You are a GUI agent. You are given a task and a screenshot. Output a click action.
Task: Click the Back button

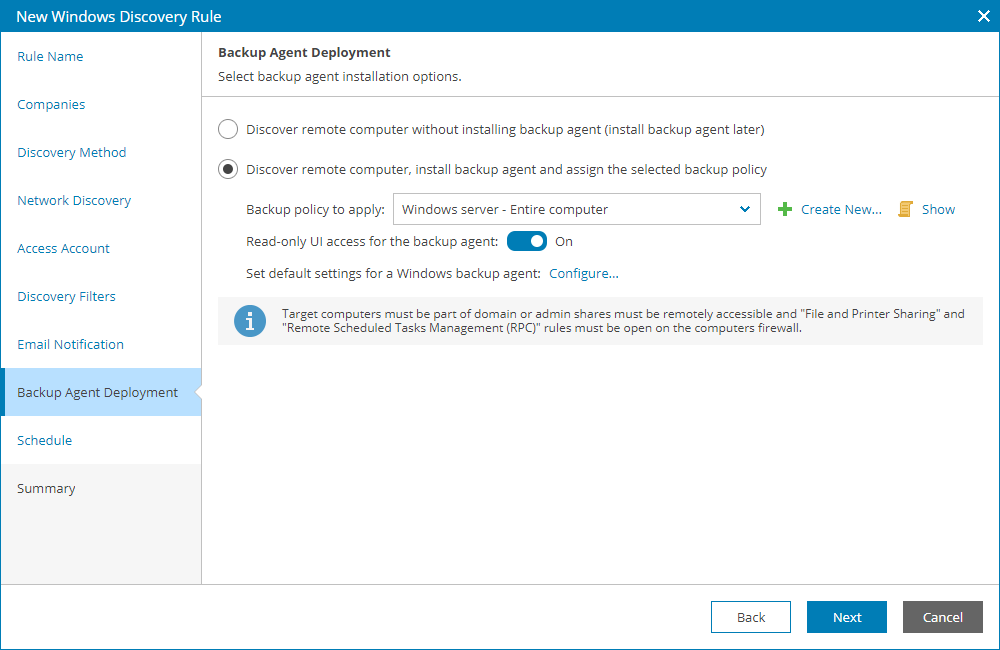750,617
